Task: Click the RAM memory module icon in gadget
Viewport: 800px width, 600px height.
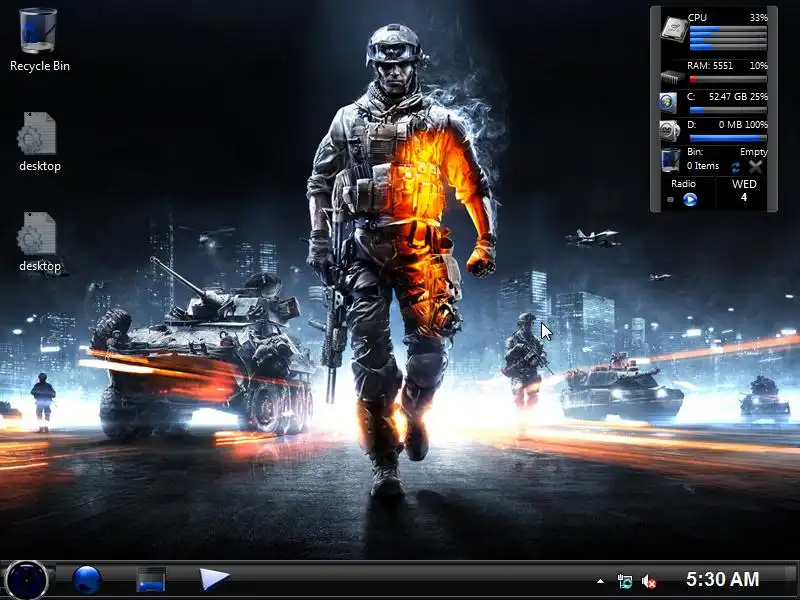Action: point(672,78)
